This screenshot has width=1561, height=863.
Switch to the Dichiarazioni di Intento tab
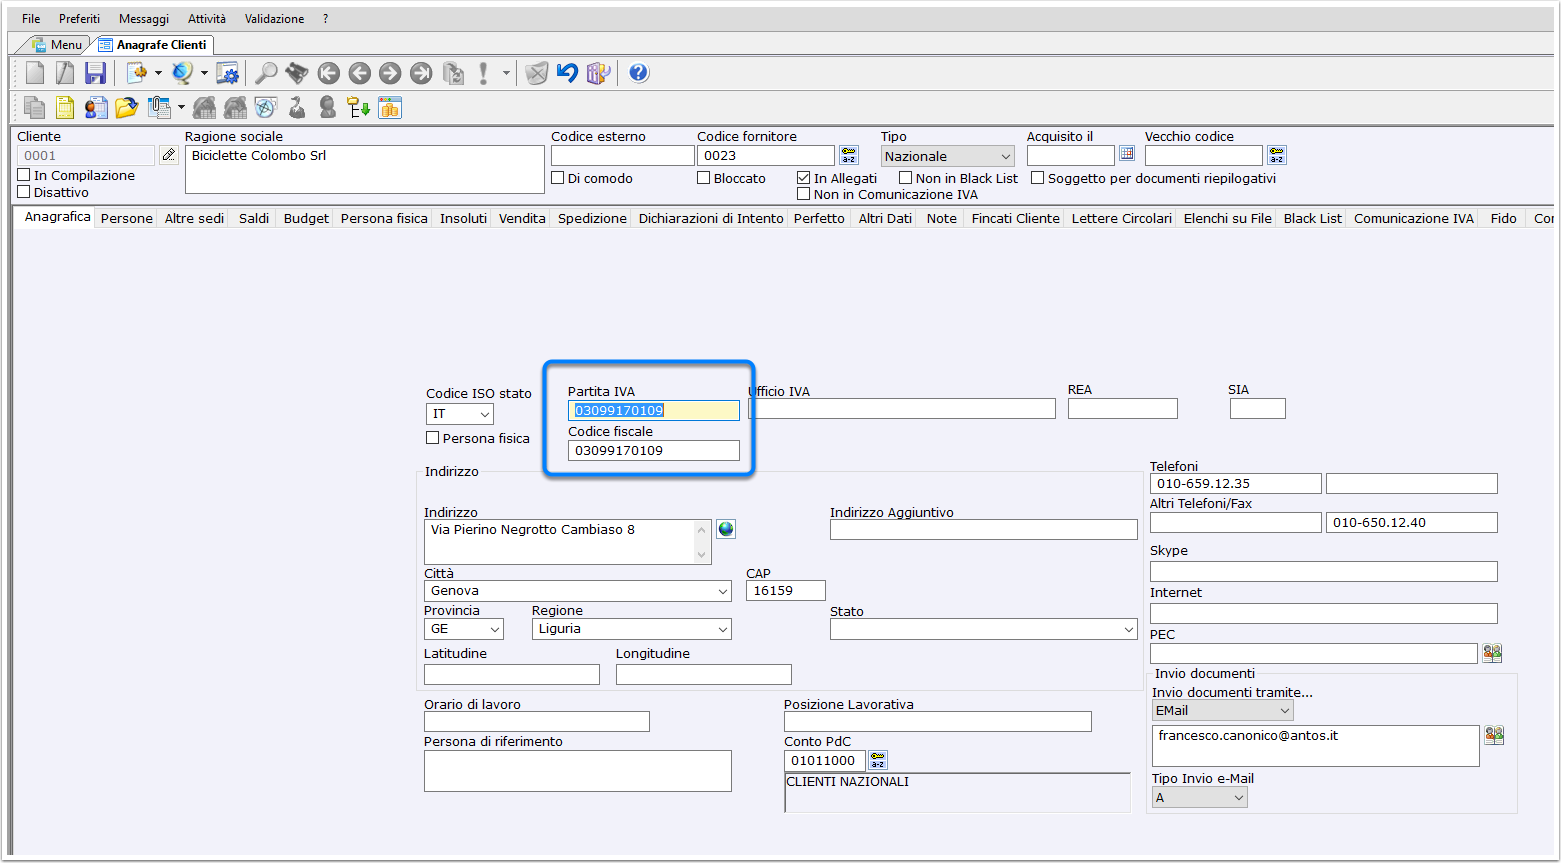click(x=711, y=218)
